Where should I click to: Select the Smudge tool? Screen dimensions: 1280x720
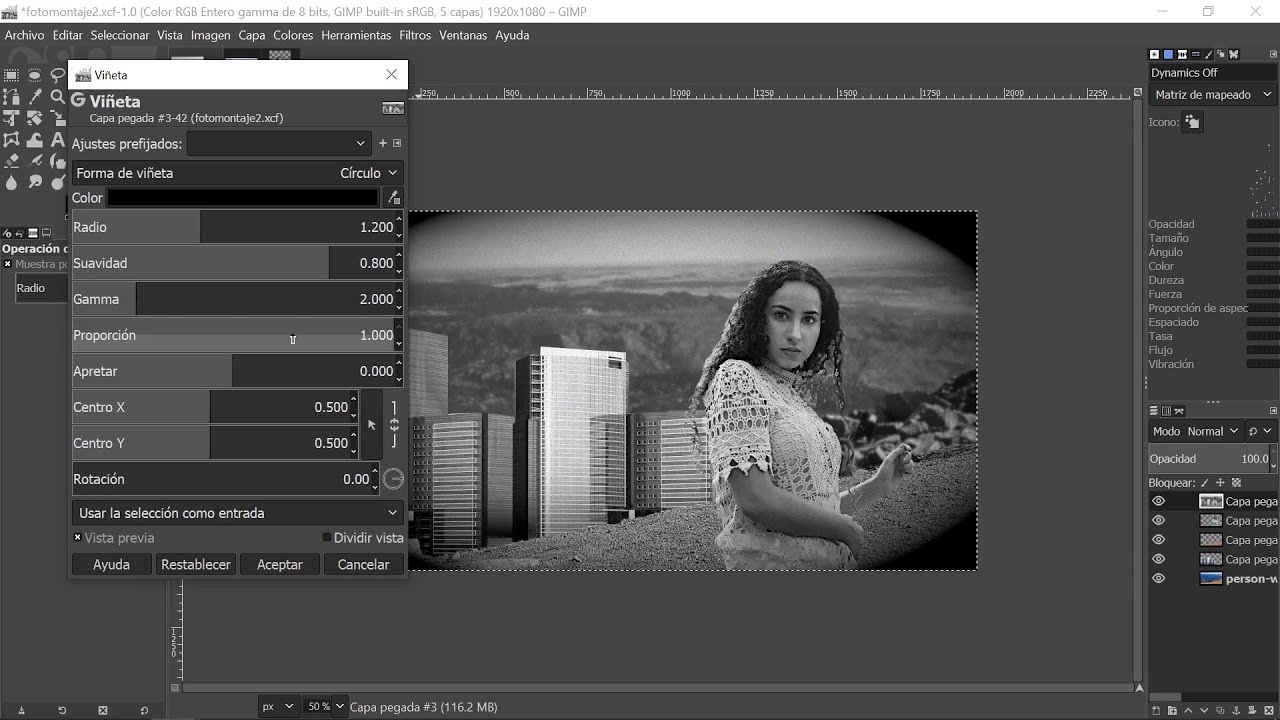coord(35,183)
